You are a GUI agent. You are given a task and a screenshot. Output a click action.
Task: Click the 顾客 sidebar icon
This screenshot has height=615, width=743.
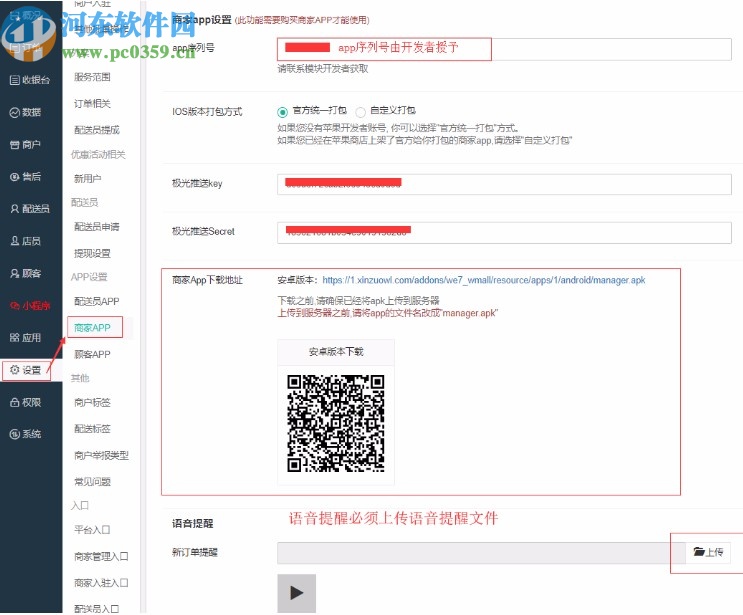pyautogui.click(x=15, y=273)
